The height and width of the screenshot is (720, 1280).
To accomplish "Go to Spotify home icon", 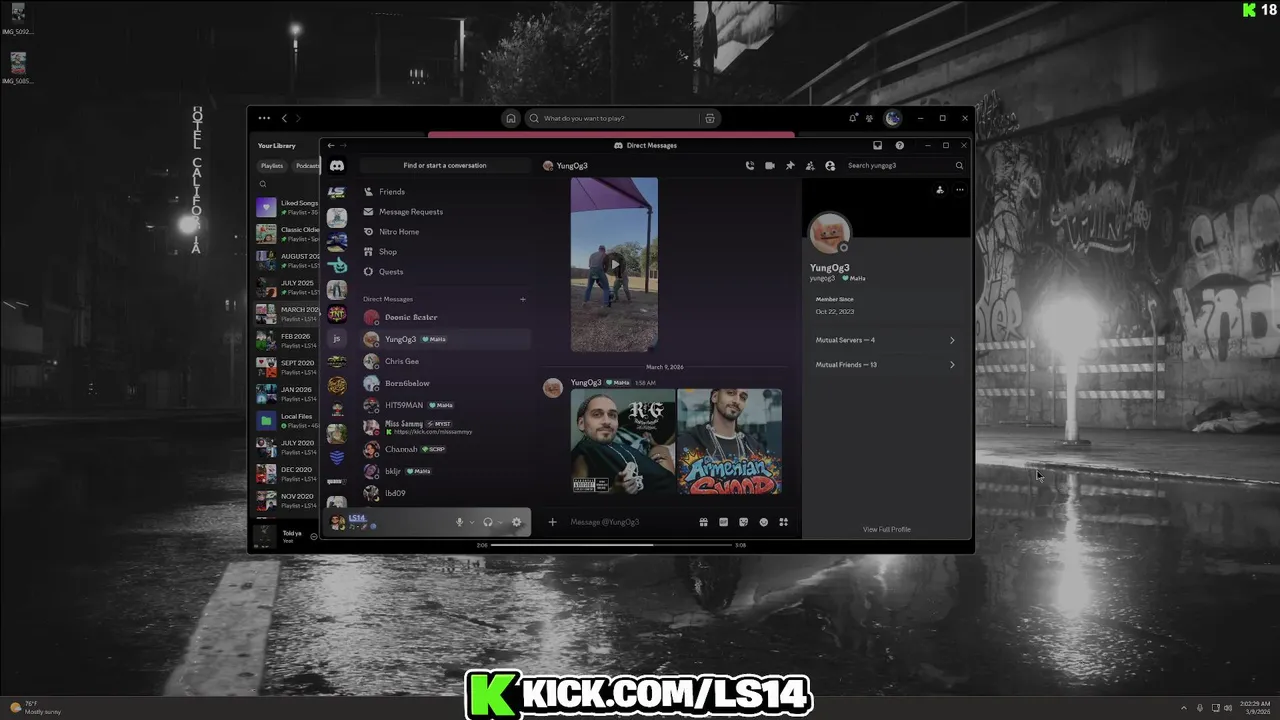I will (x=511, y=118).
